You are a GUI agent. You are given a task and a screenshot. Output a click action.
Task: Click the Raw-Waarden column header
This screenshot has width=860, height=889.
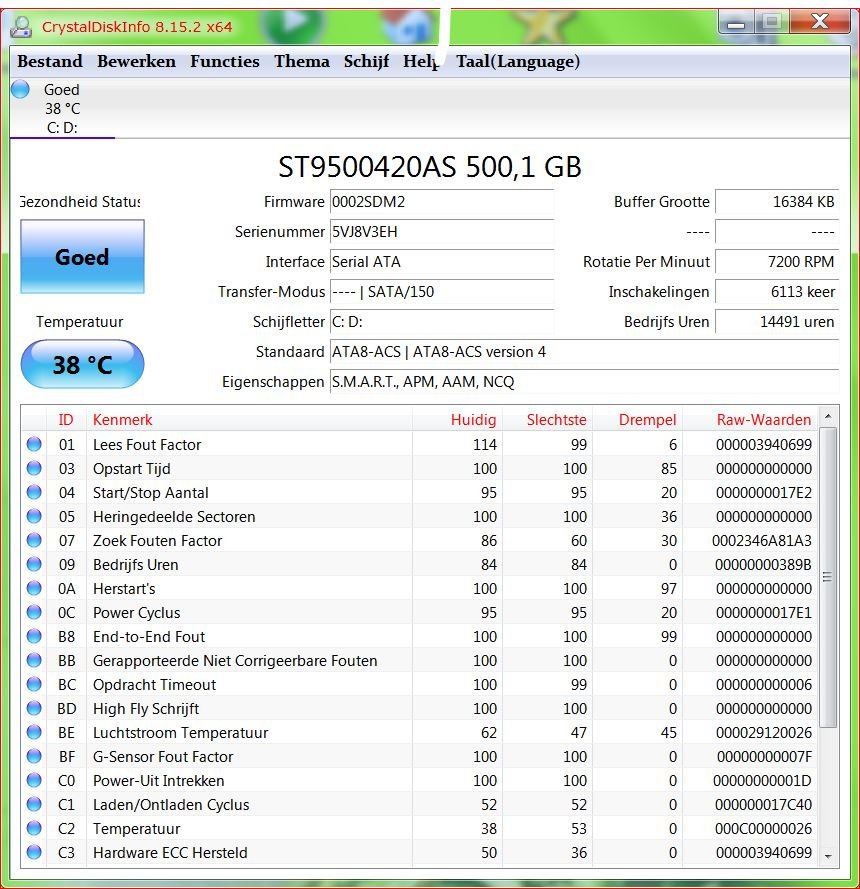tap(764, 420)
